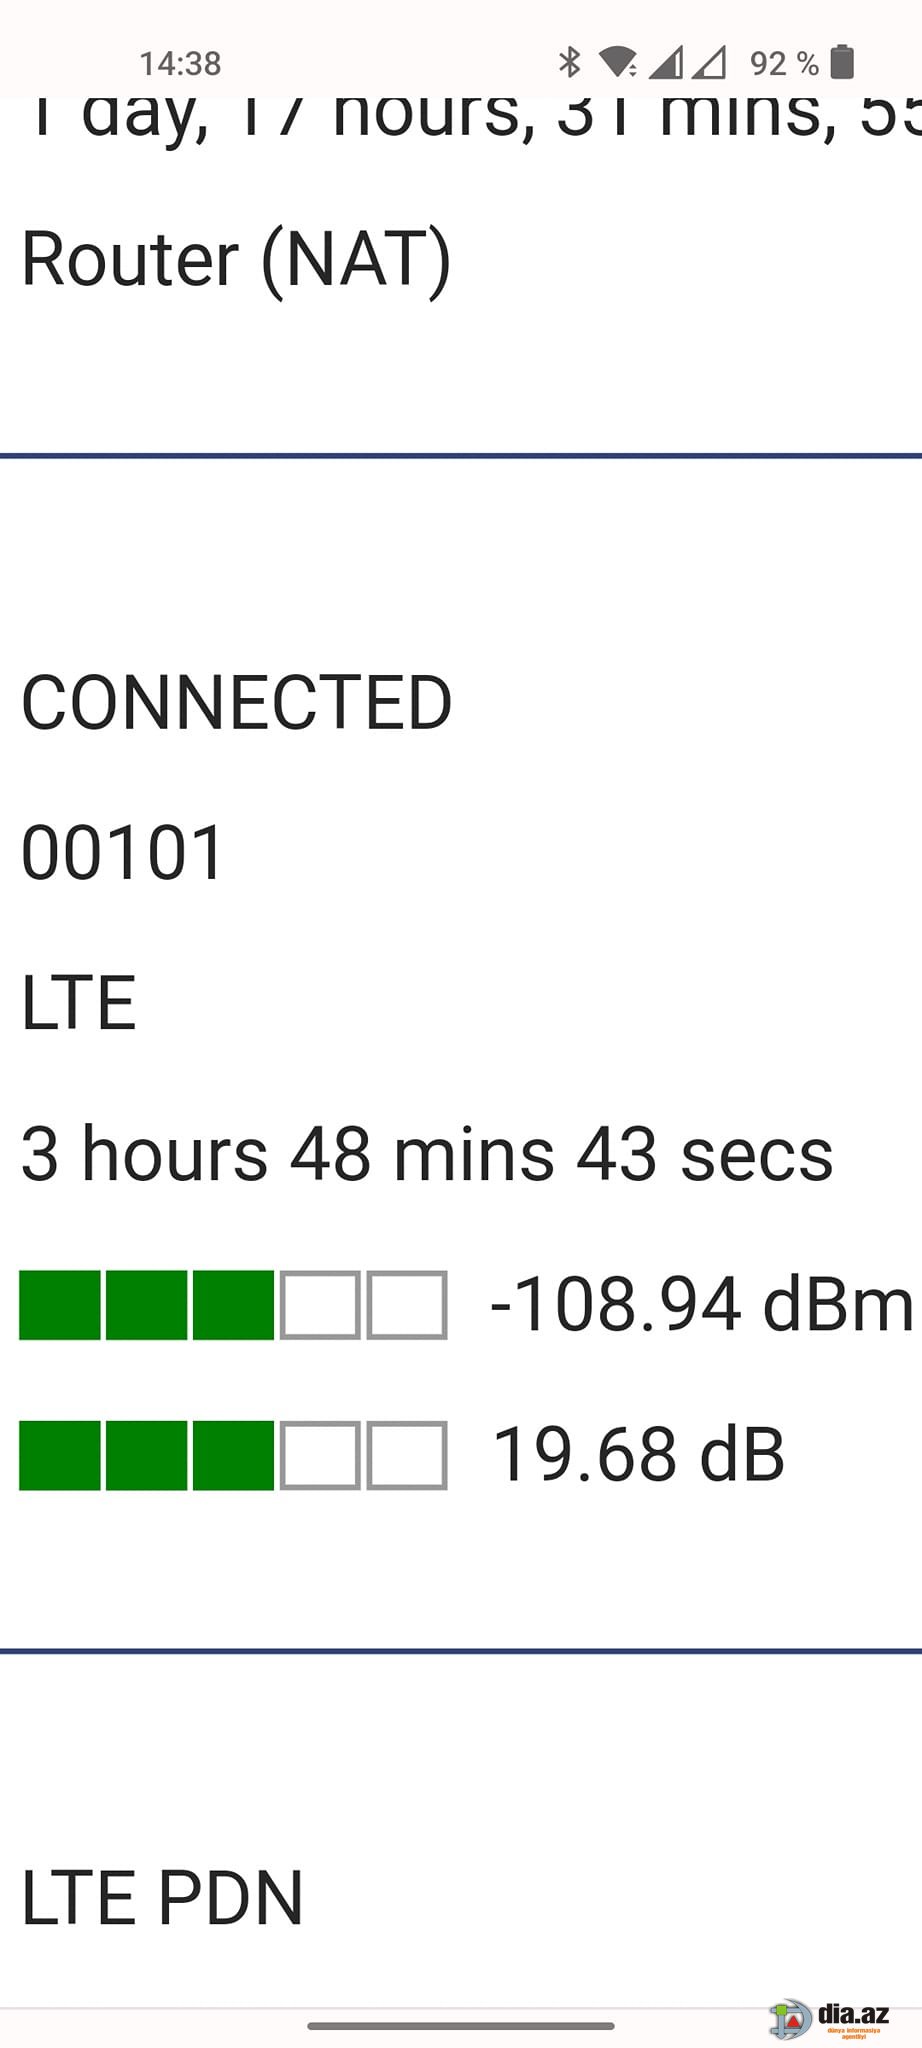This screenshot has width=922, height=2048.
Task: Tap the 92 % battery percentage
Action: coord(784,64)
